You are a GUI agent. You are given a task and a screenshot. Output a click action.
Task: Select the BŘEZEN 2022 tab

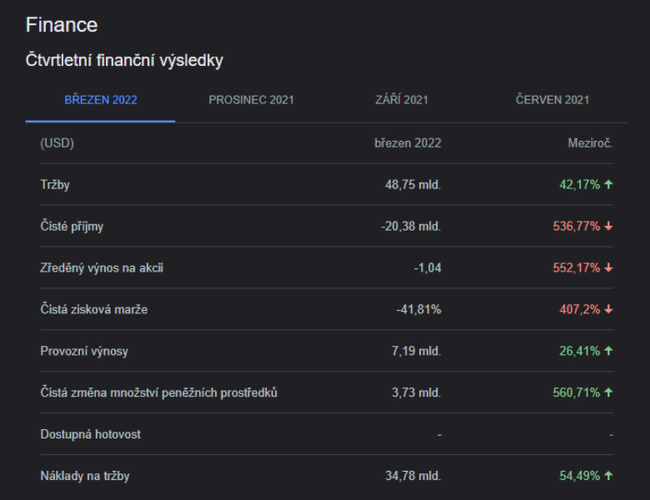(100, 100)
